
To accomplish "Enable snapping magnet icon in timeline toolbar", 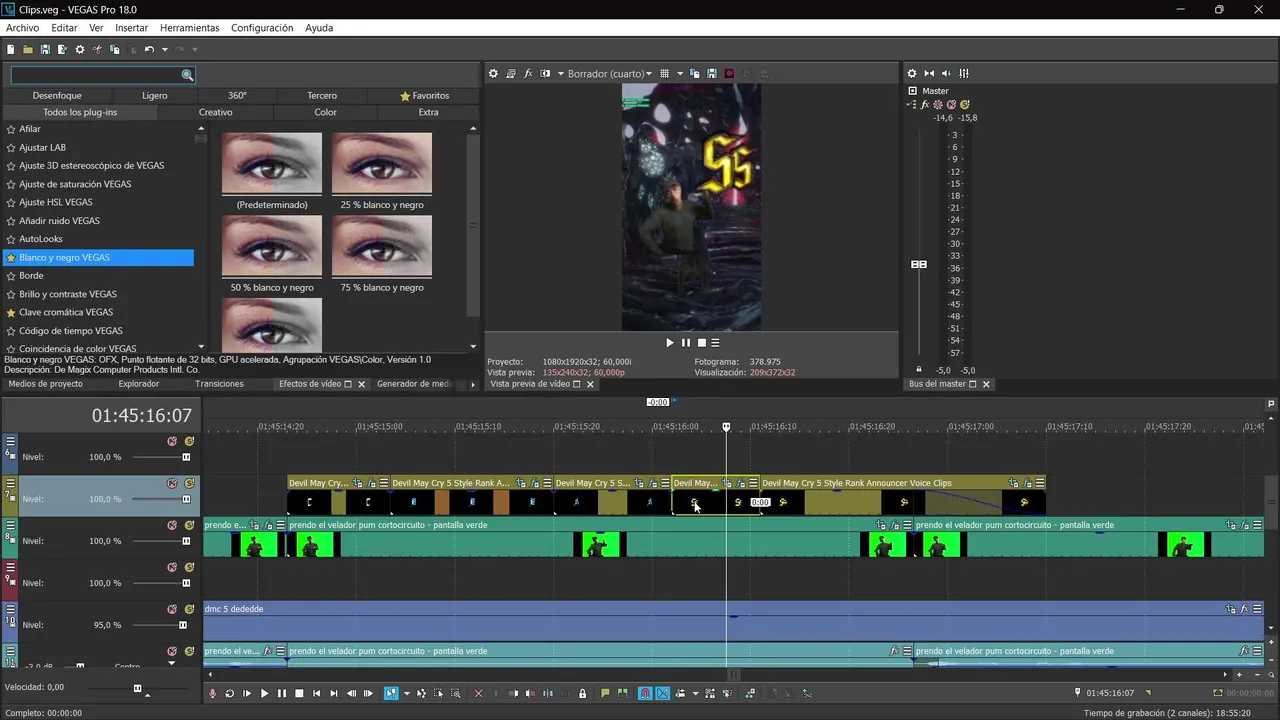I will pos(645,693).
